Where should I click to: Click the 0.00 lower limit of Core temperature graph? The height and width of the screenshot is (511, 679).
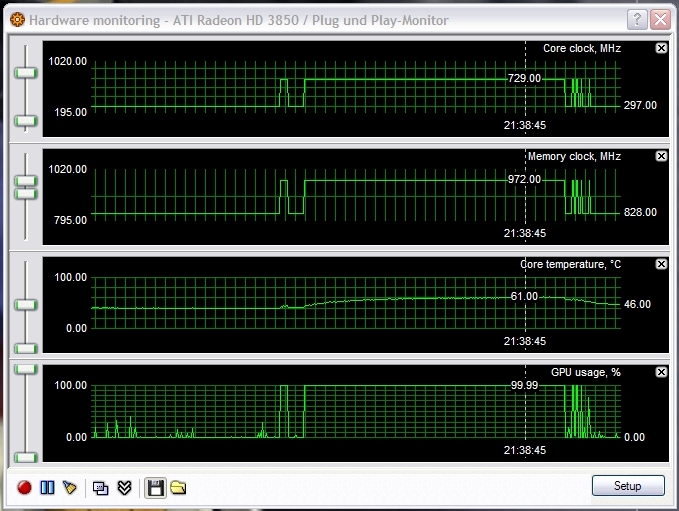76,329
